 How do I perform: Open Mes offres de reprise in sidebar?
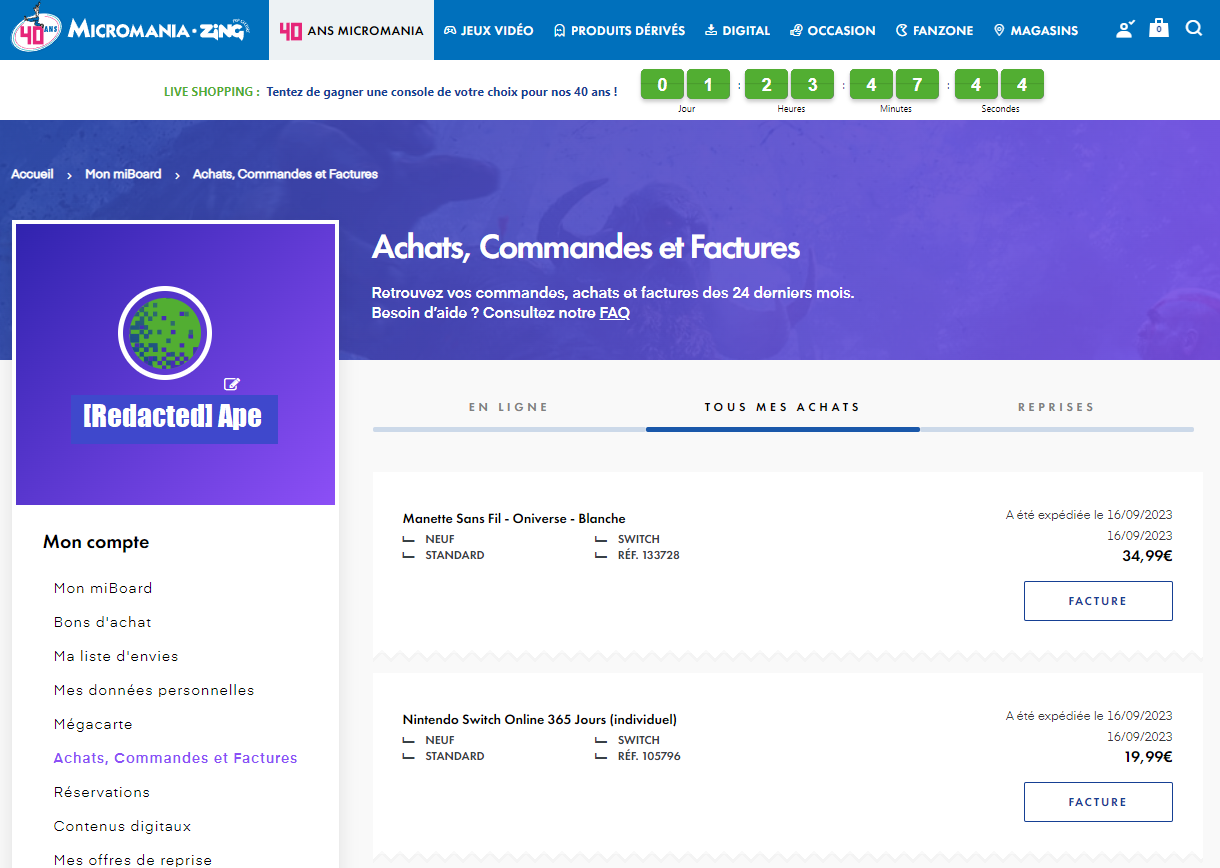(133, 860)
